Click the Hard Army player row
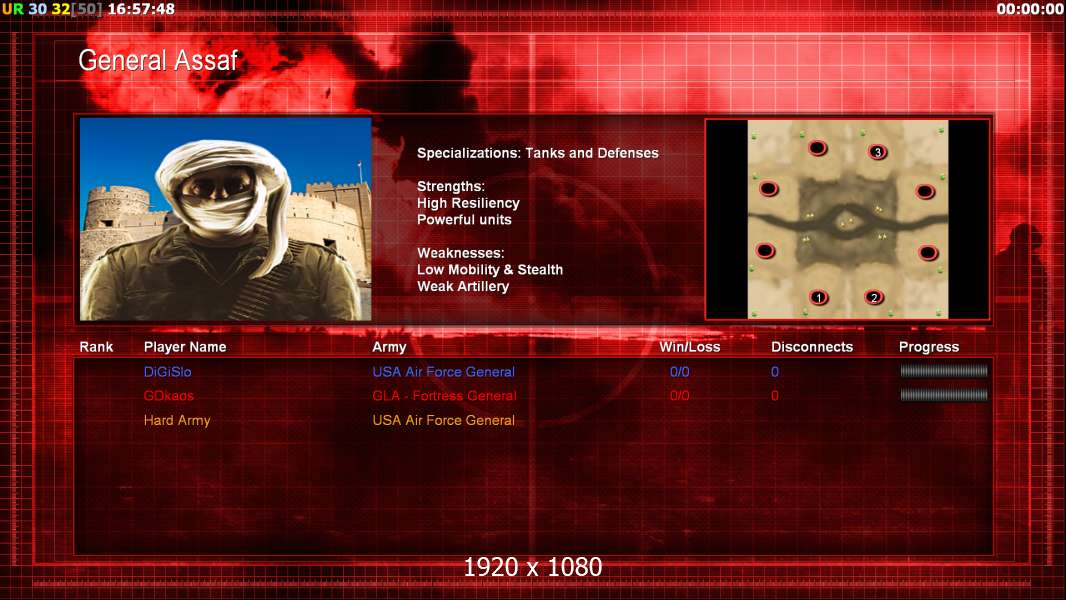 [177, 420]
